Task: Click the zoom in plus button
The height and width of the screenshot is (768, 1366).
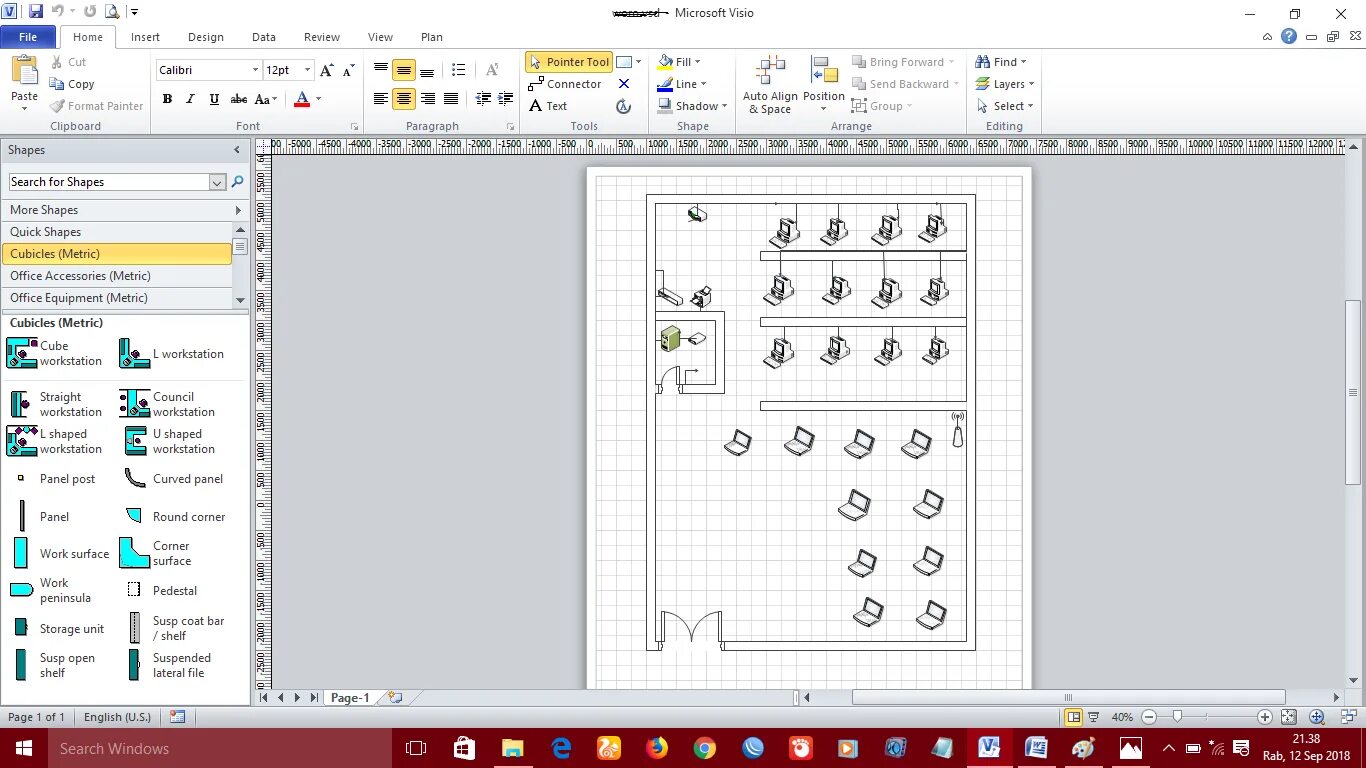Action: tap(1265, 717)
